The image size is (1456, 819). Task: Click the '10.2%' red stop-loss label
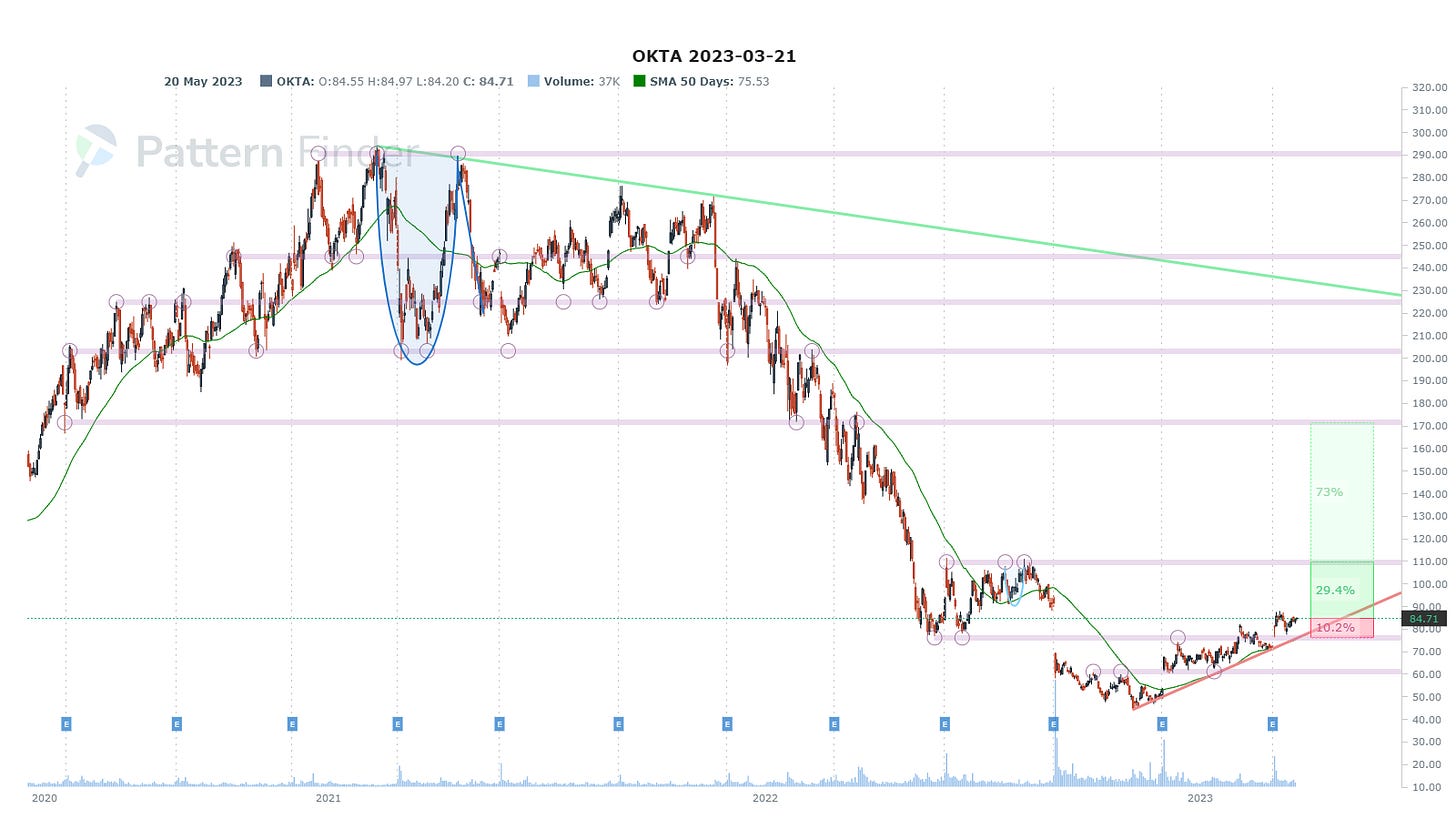(1335, 628)
